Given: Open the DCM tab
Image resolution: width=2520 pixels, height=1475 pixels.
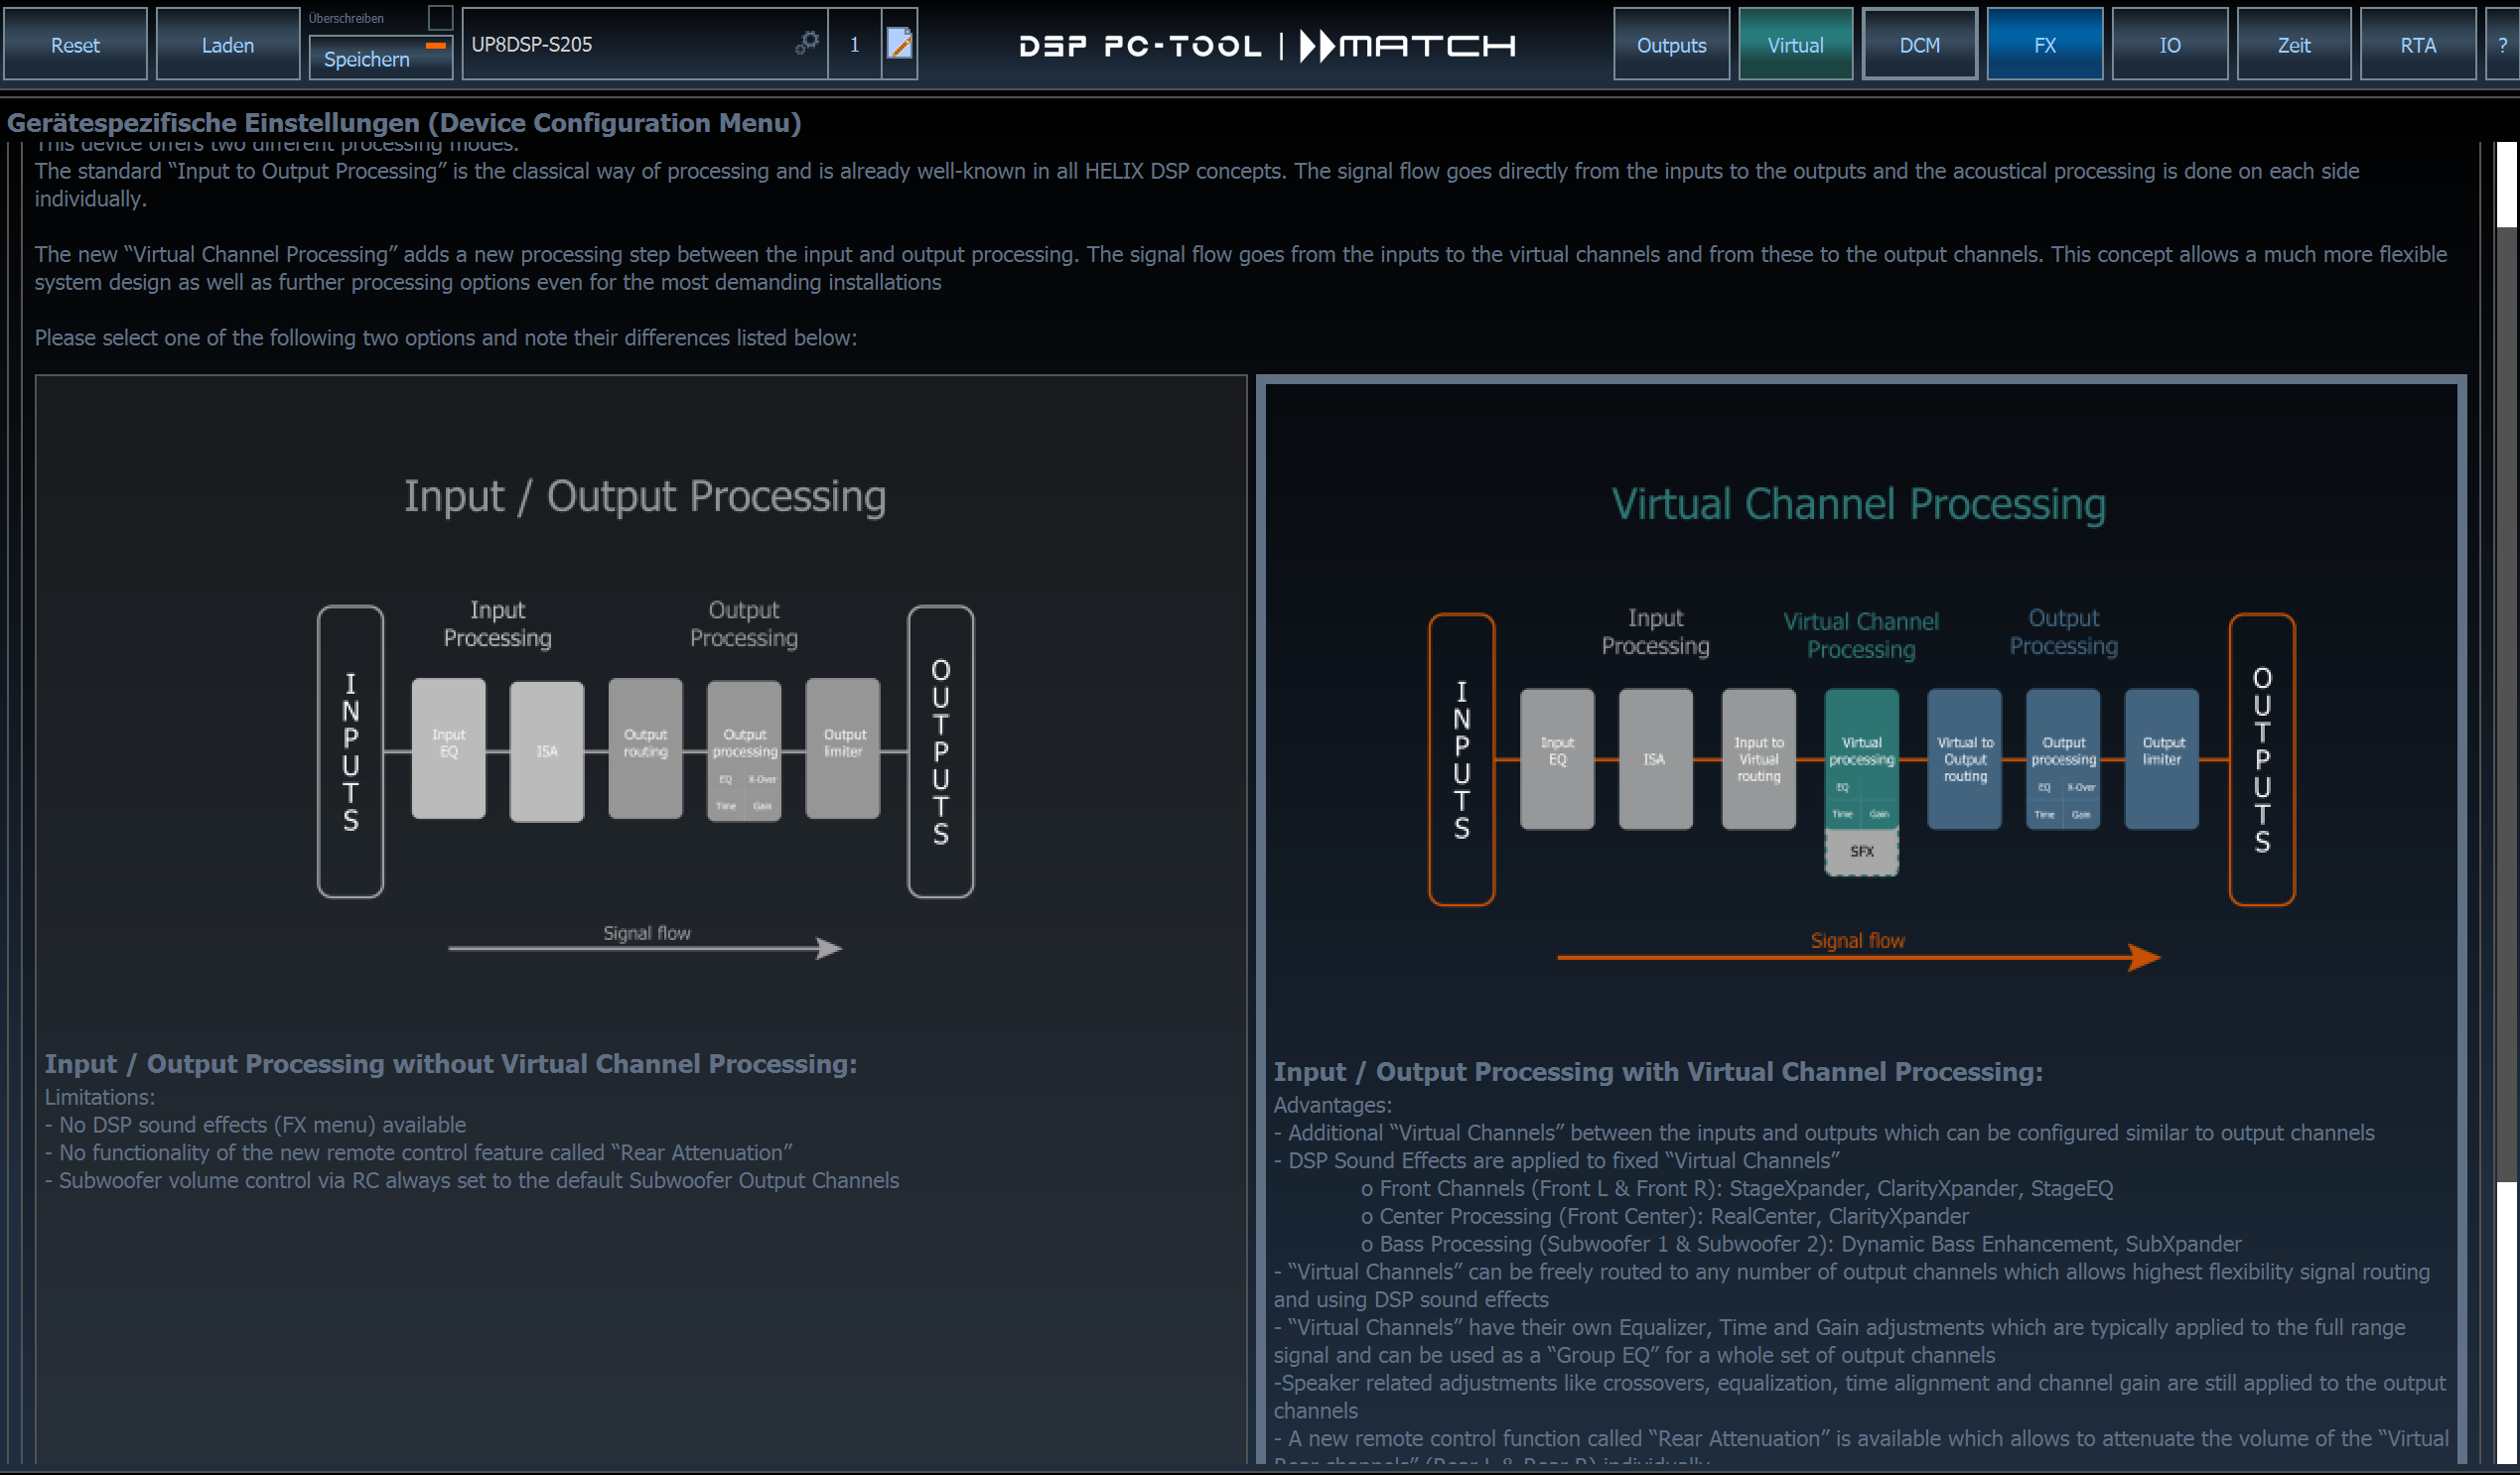Looking at the screenshot, I should click(x=1919, y=45).
